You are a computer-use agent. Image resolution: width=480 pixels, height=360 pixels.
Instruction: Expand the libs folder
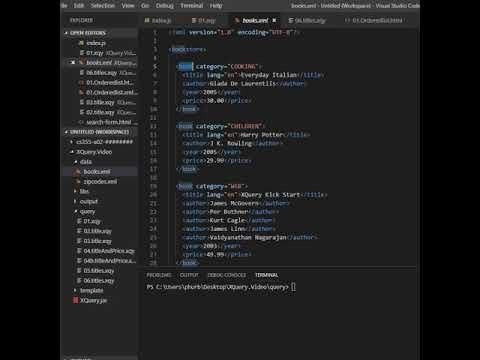(84, 191)
